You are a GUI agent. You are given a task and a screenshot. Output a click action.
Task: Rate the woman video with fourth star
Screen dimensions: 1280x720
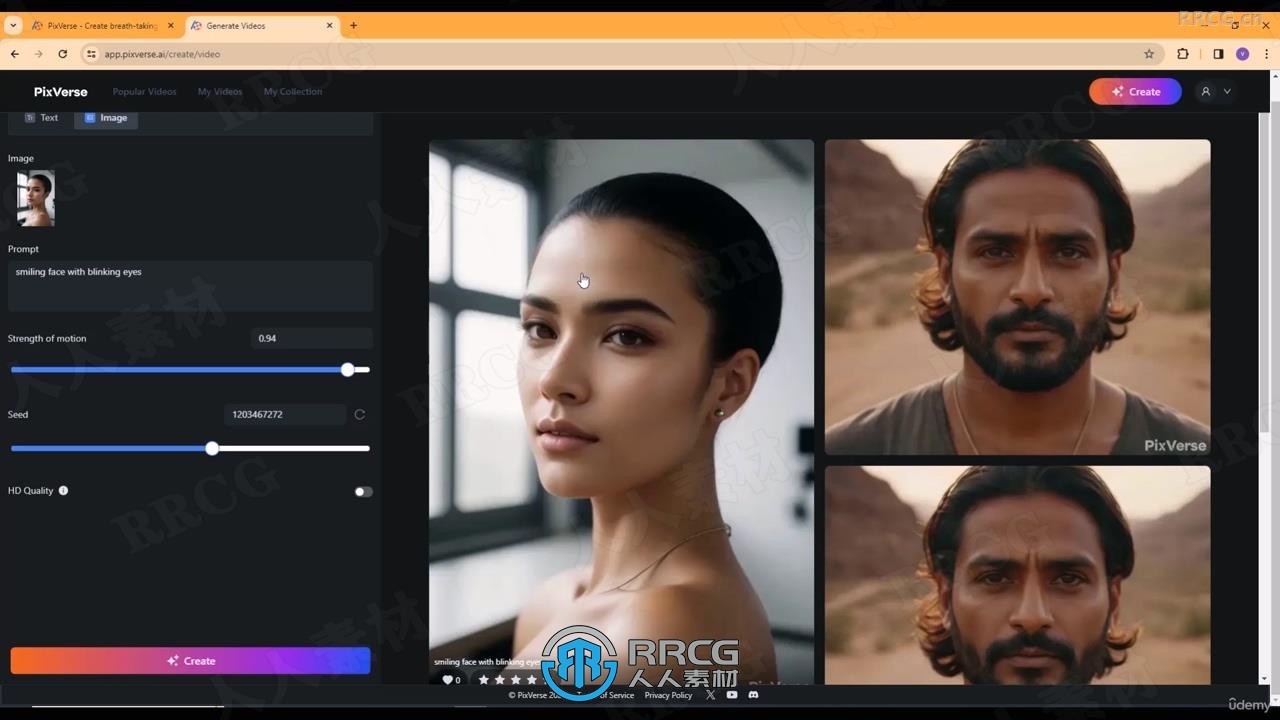(532, 680)
